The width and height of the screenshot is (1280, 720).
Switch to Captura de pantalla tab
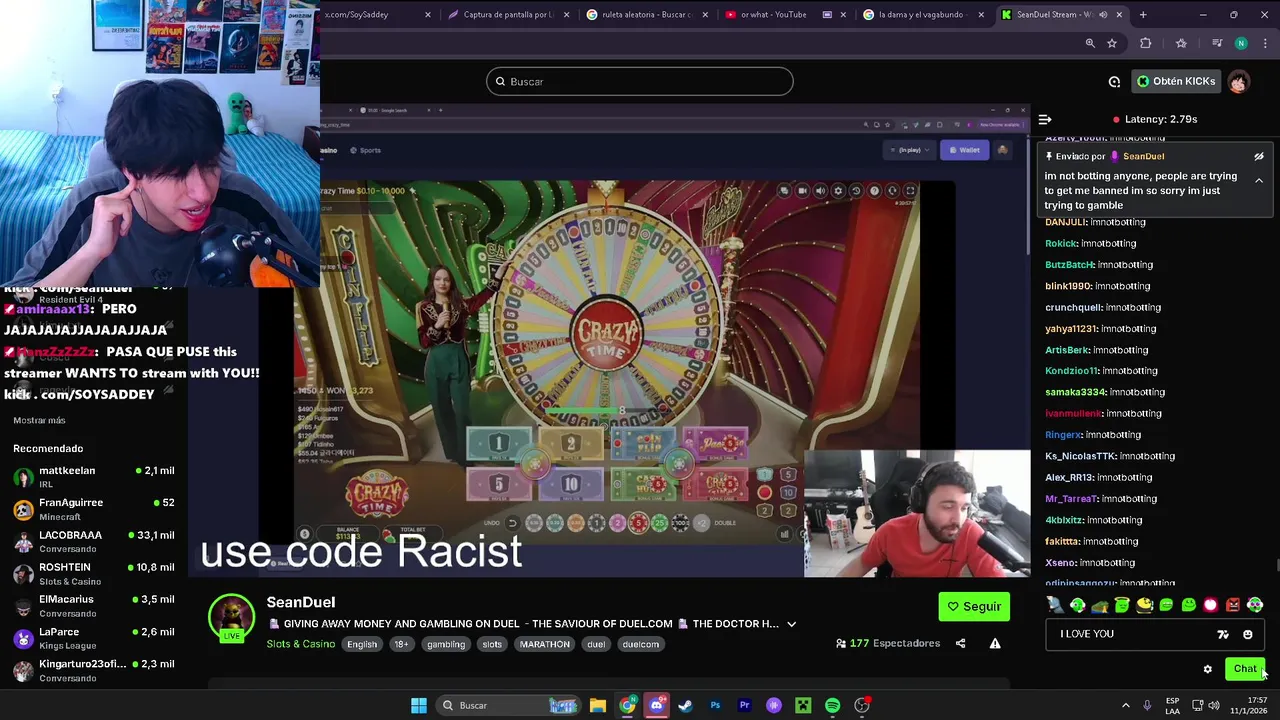click(x=508, y=15)
